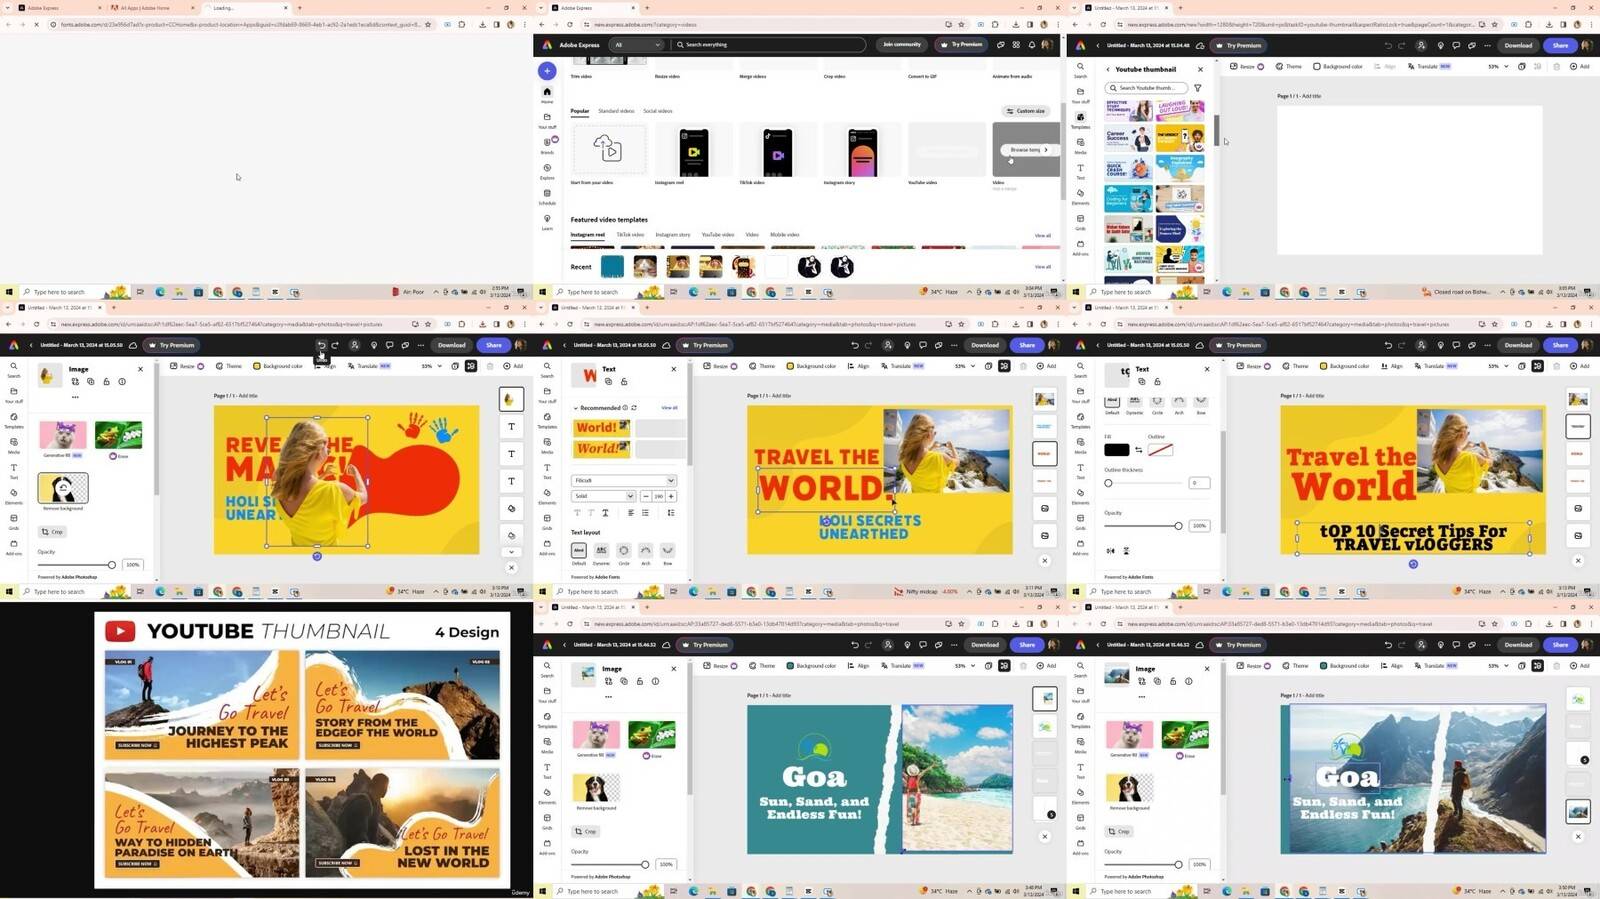
Task: Select the Dynamic text layout in the Recommended fonts Text panel
Action: (x=601, y=552)
